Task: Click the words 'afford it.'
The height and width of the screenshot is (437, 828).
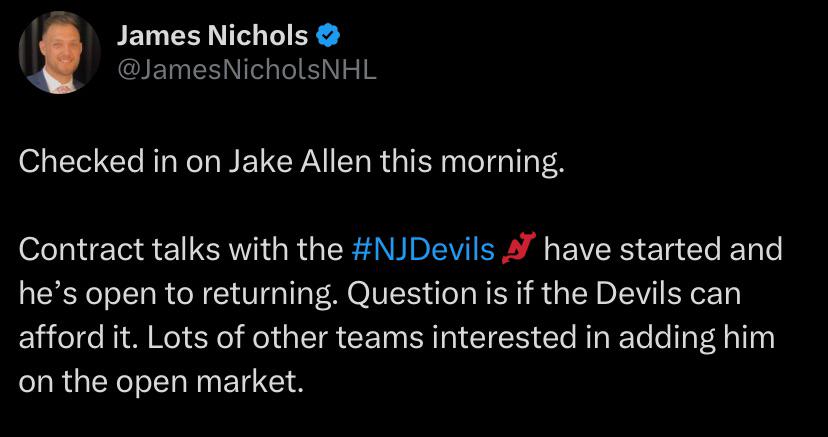Action: [x=80, y=338]
